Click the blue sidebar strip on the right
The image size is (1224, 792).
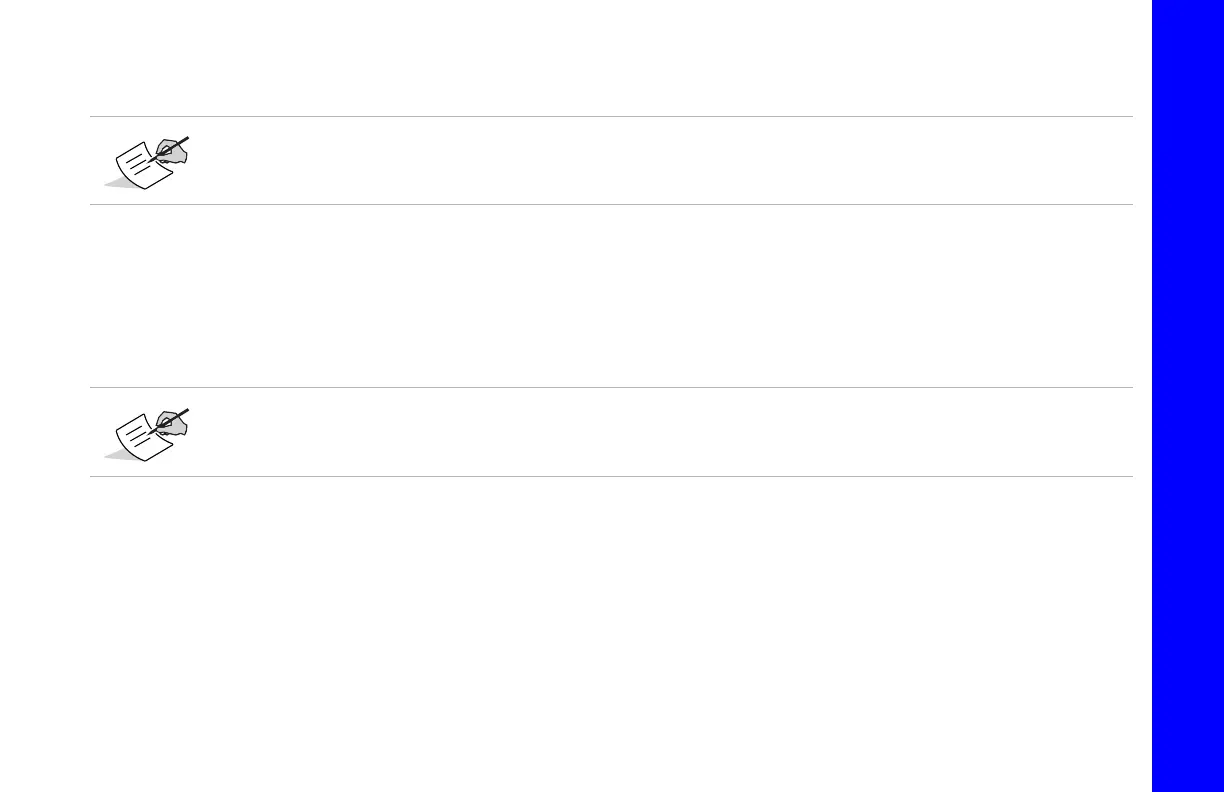tap(1188, 396)
